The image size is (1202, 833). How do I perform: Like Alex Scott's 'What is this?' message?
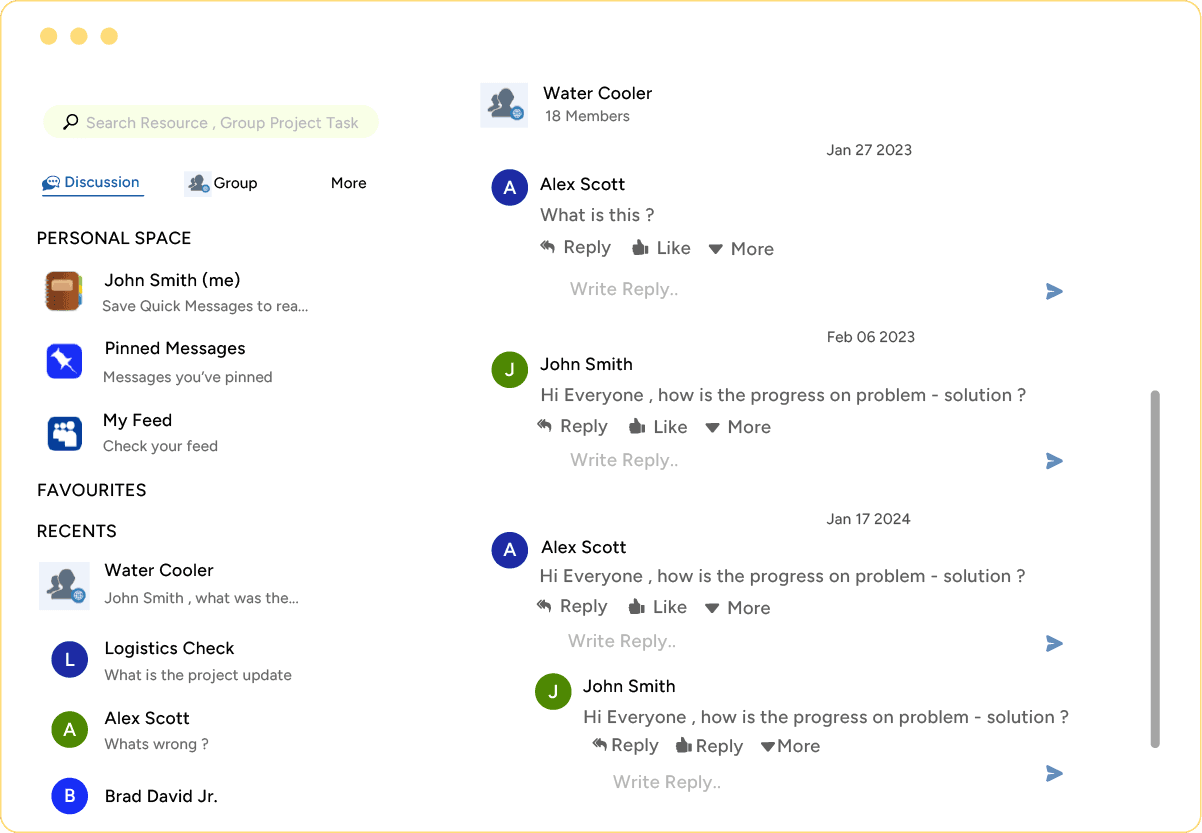661,247
